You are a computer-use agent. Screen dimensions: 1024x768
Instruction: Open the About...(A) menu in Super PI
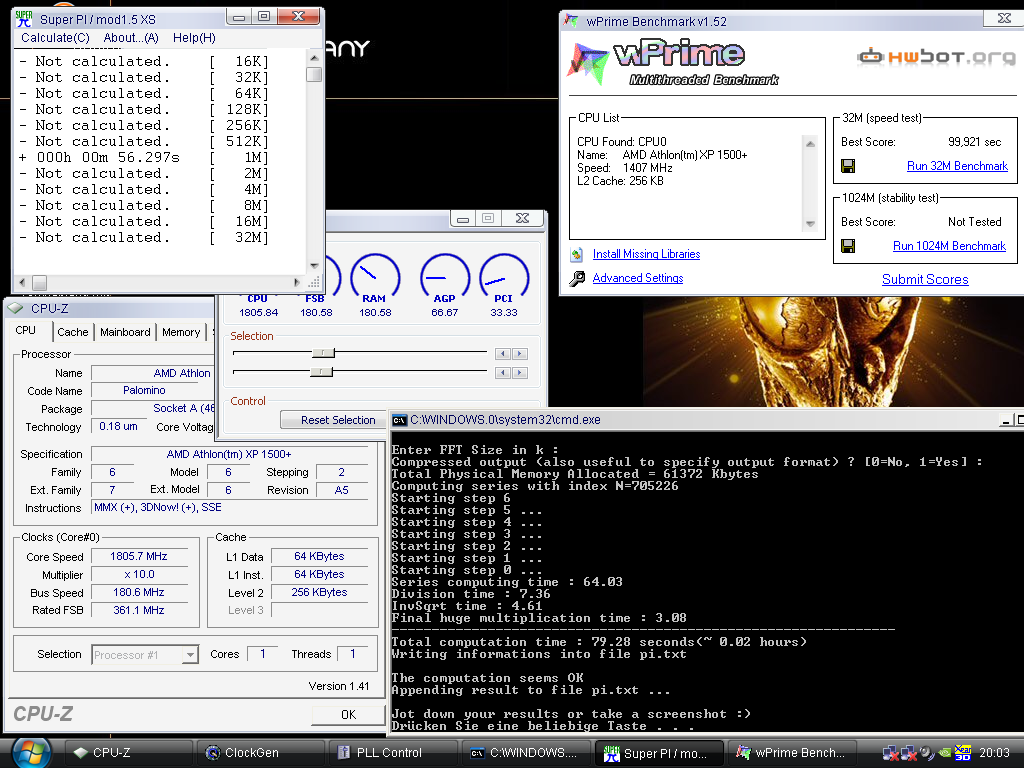click(131, 38)
